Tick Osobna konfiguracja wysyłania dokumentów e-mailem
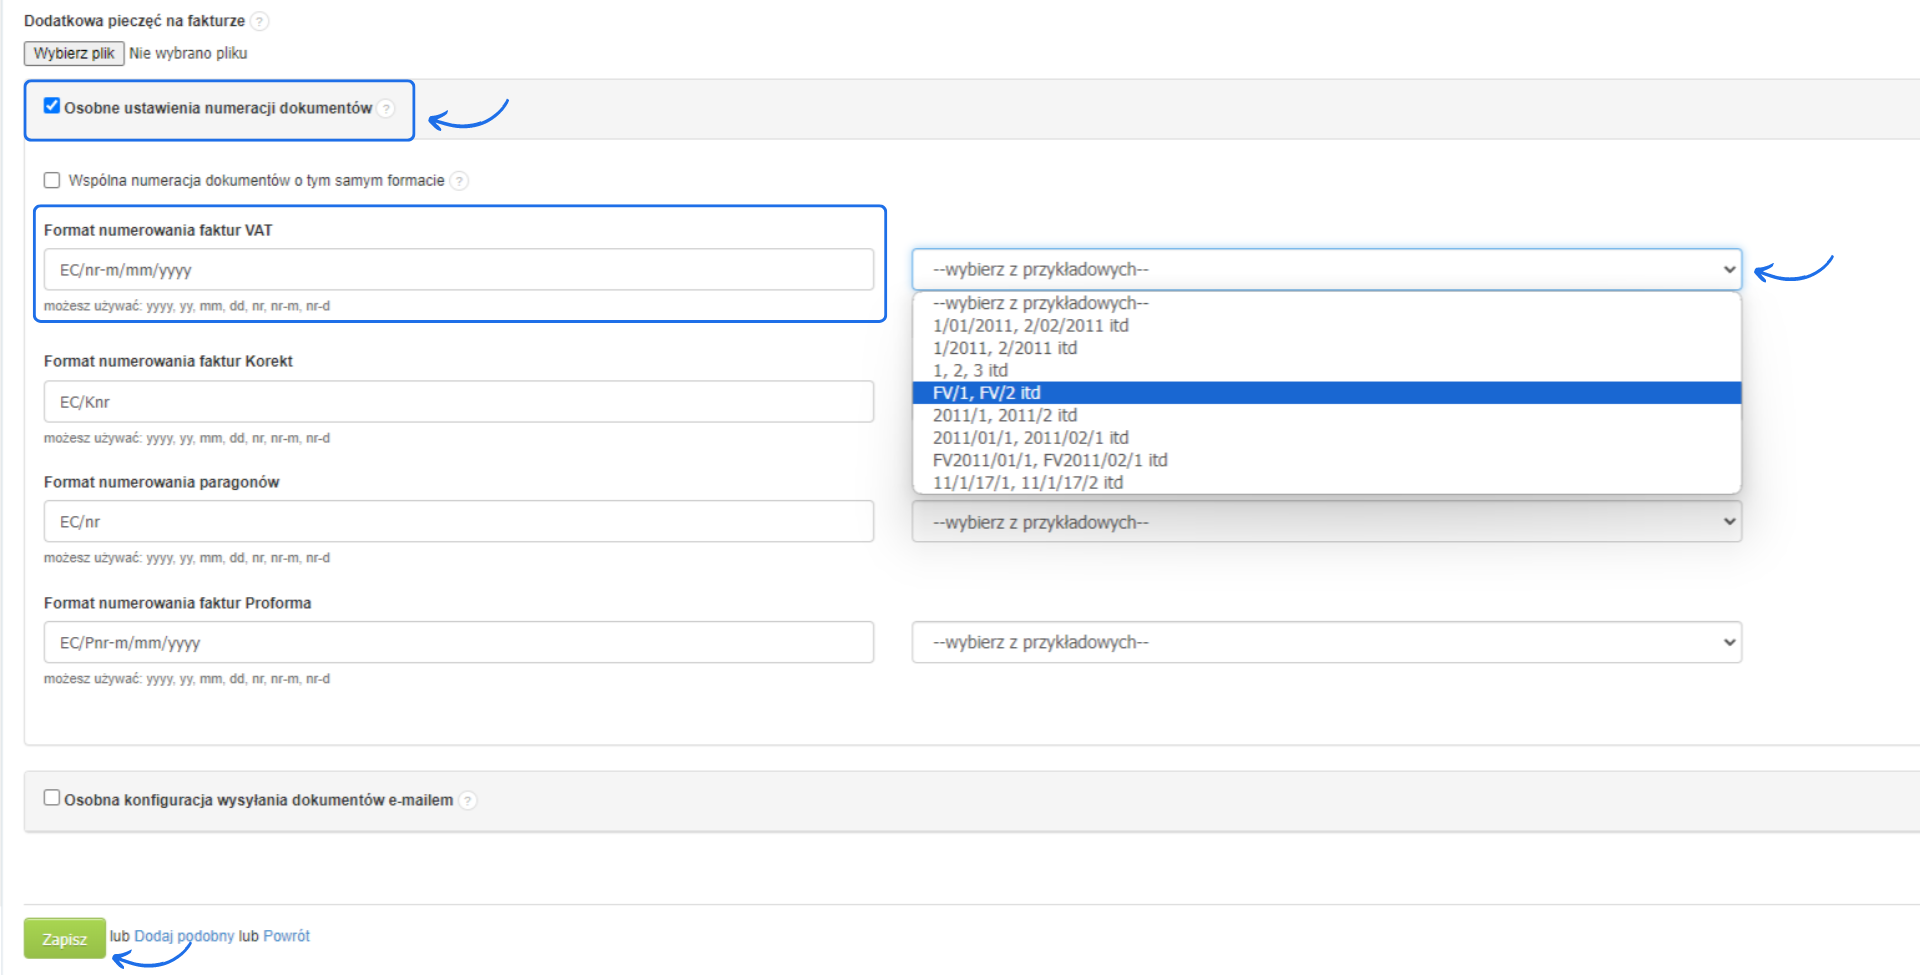The width and height of the screenshot is (1920, 975). 52,798
